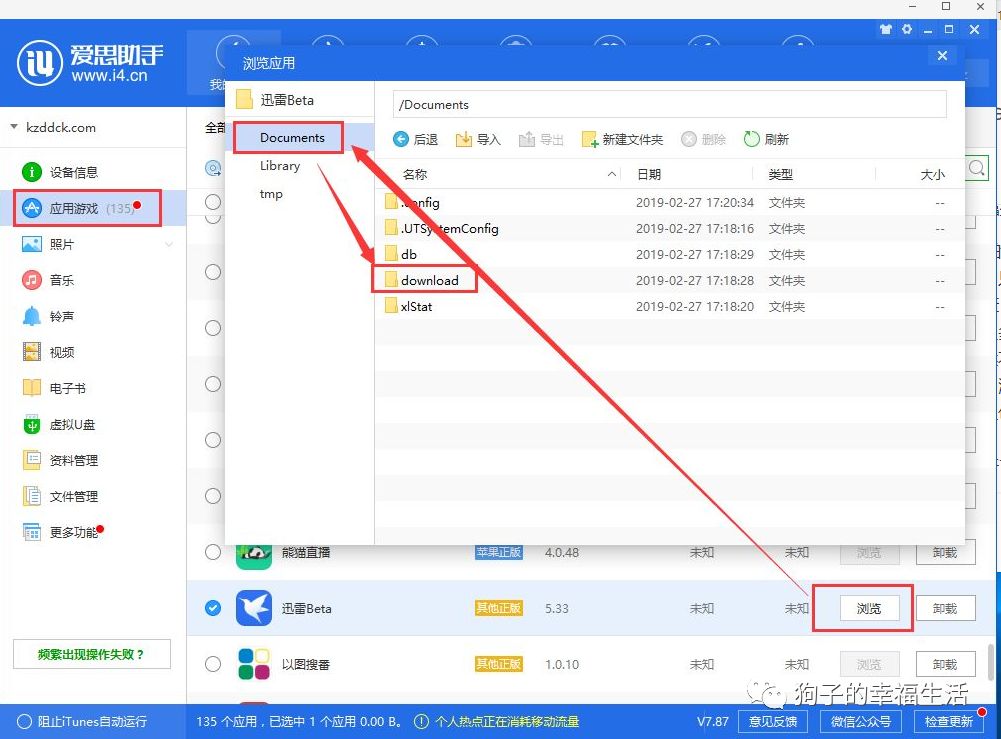Collapse the kzddck.com device tree arrow

[x=14, y=127]
